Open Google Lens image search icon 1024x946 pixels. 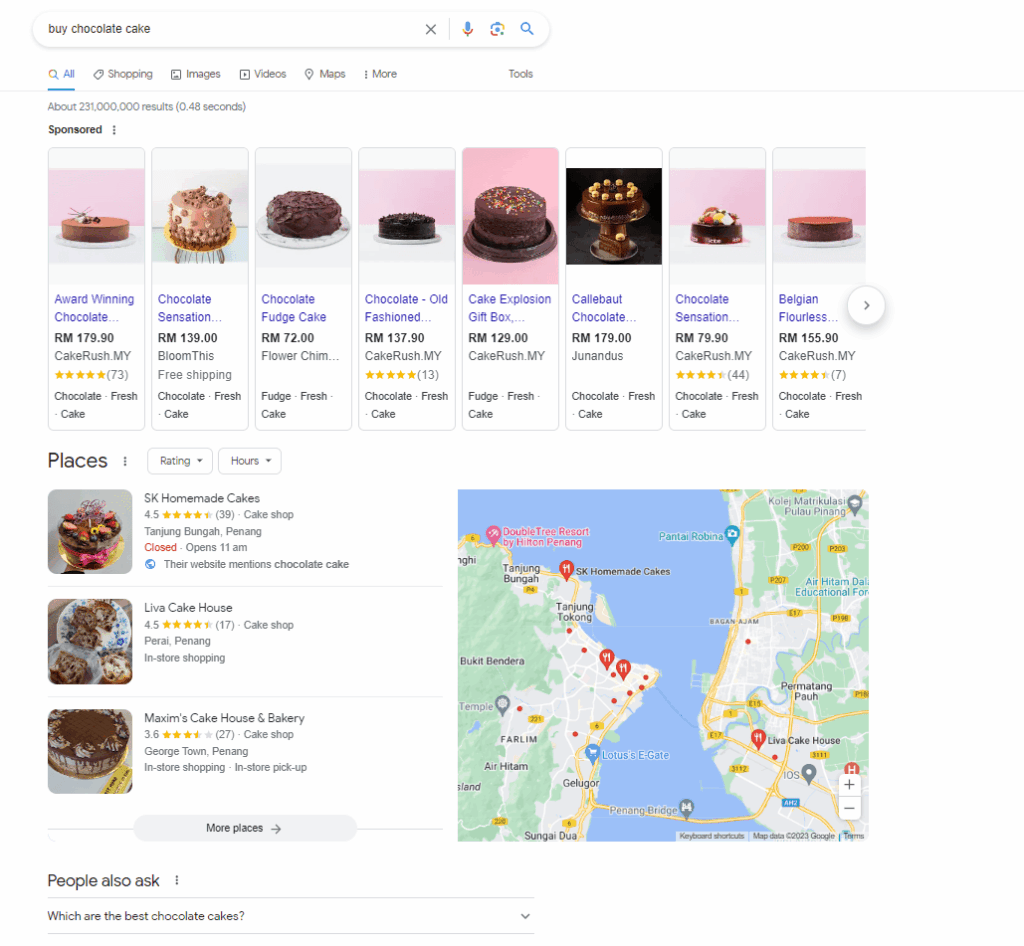tap(497, 29)
